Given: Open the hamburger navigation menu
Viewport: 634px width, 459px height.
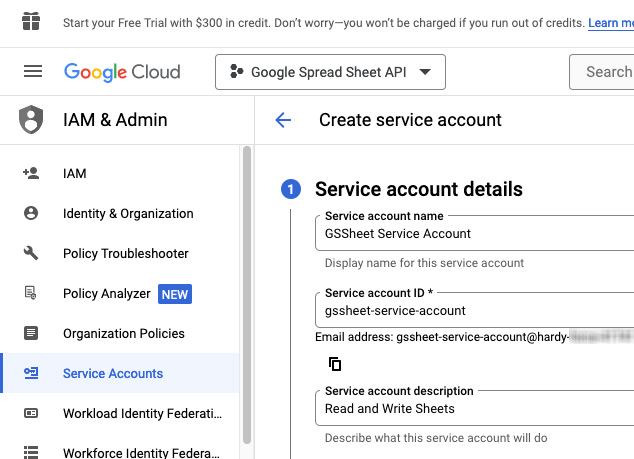Looking at the screenshot, I should pos(33,71).
